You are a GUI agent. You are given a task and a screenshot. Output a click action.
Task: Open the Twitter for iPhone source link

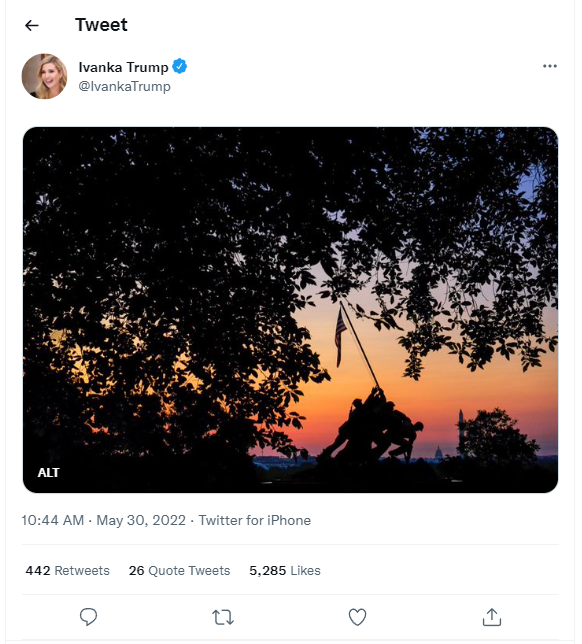[x=255, y=520]
